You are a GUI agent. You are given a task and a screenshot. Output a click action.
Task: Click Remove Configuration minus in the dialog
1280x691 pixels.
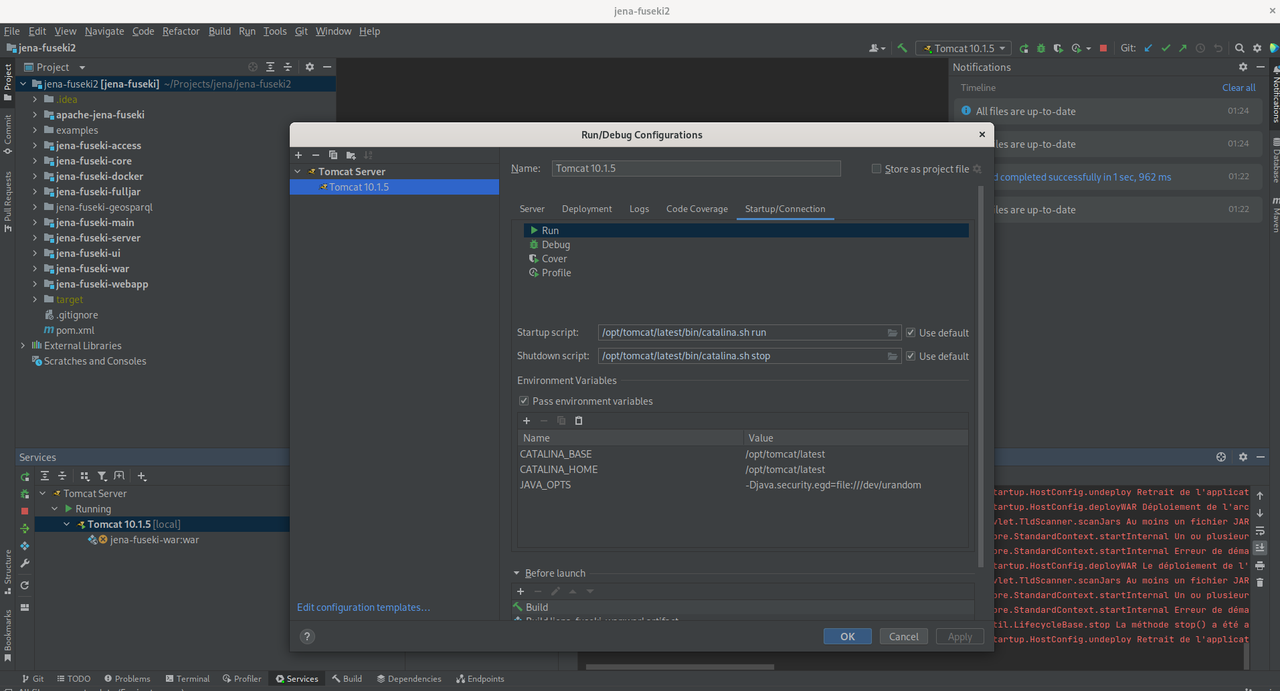click(x=315, y=155)
